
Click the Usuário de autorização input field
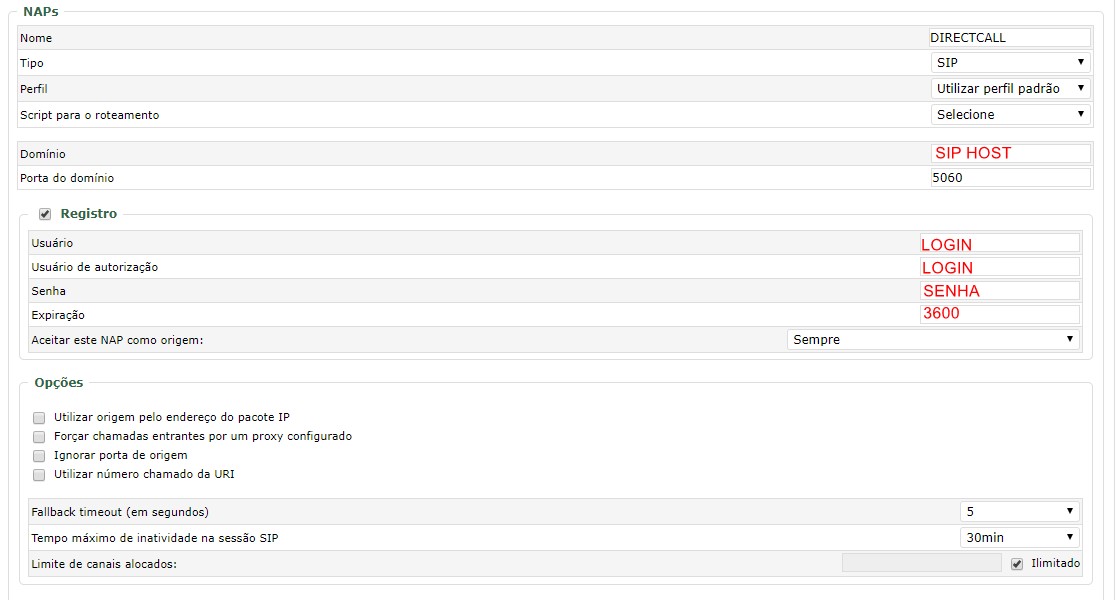coord(999,267)
